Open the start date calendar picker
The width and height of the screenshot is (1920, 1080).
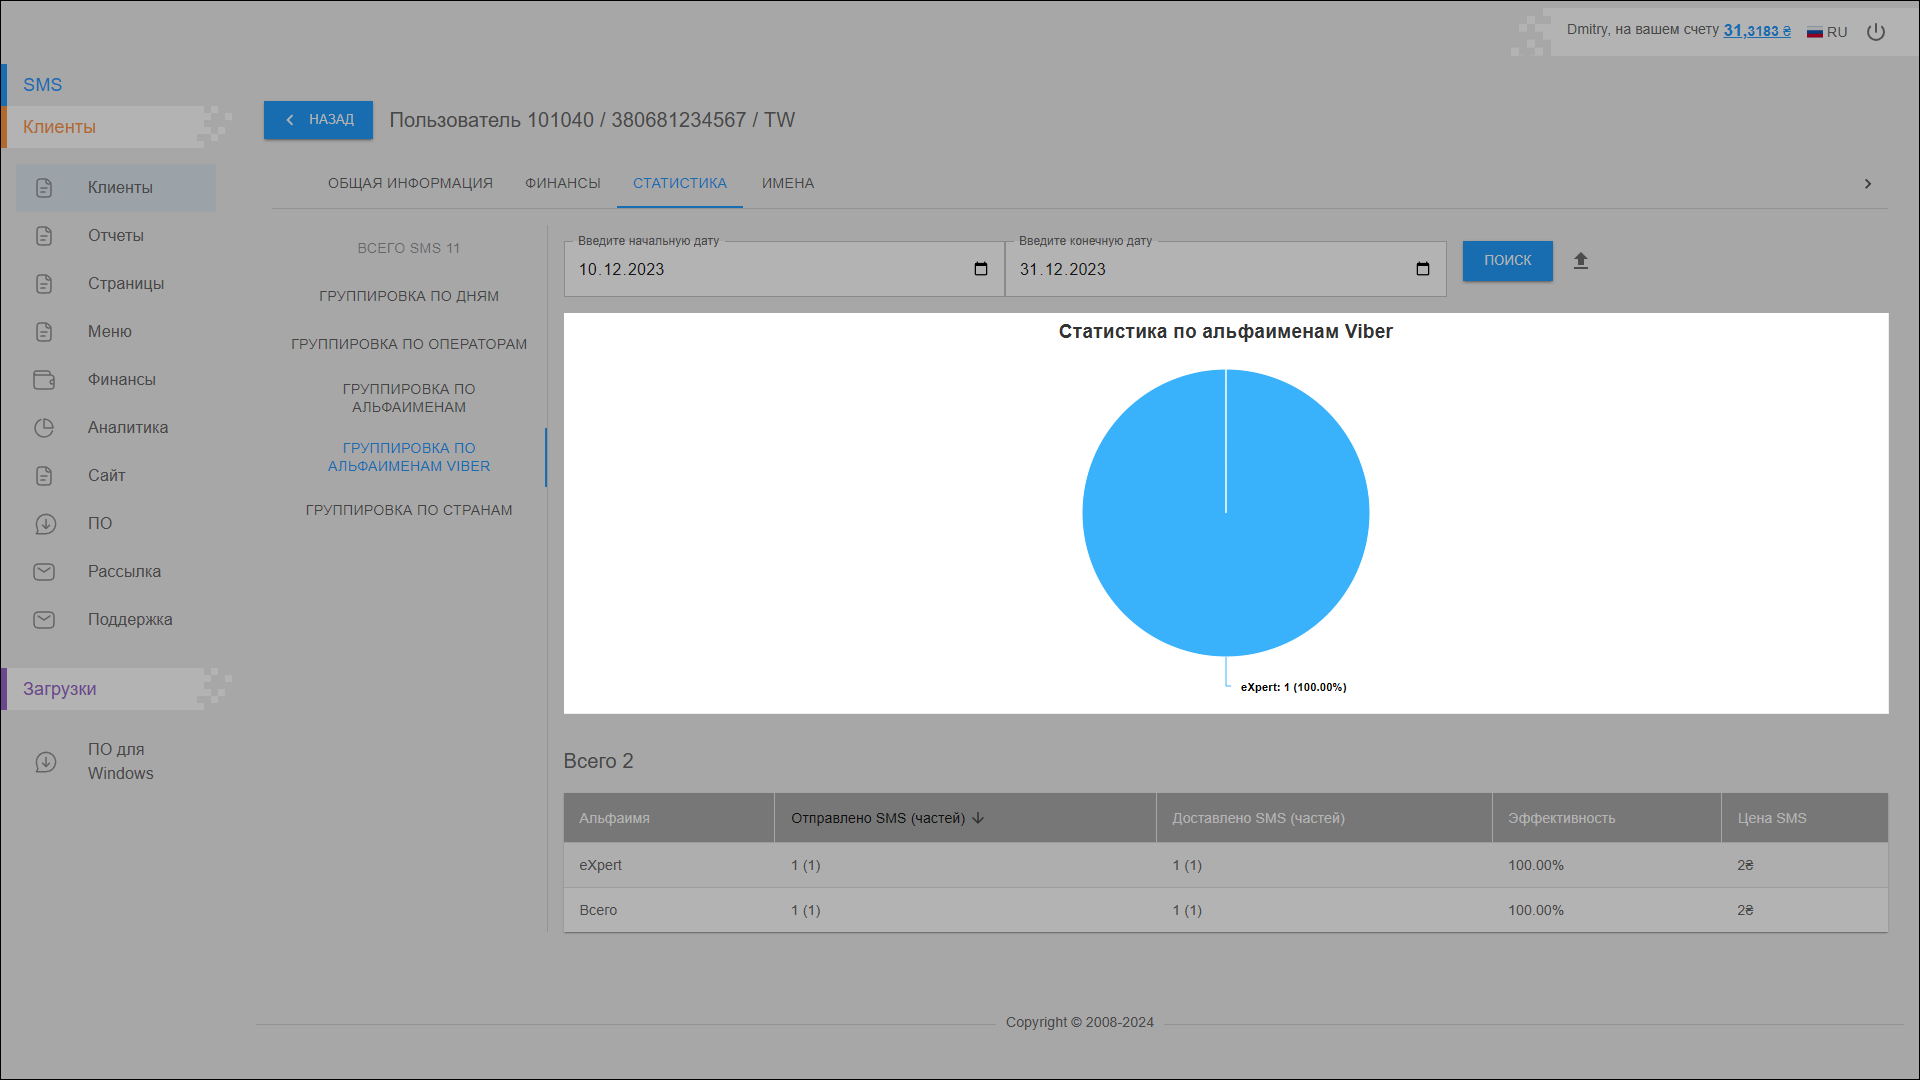click(x=980, y=269)
